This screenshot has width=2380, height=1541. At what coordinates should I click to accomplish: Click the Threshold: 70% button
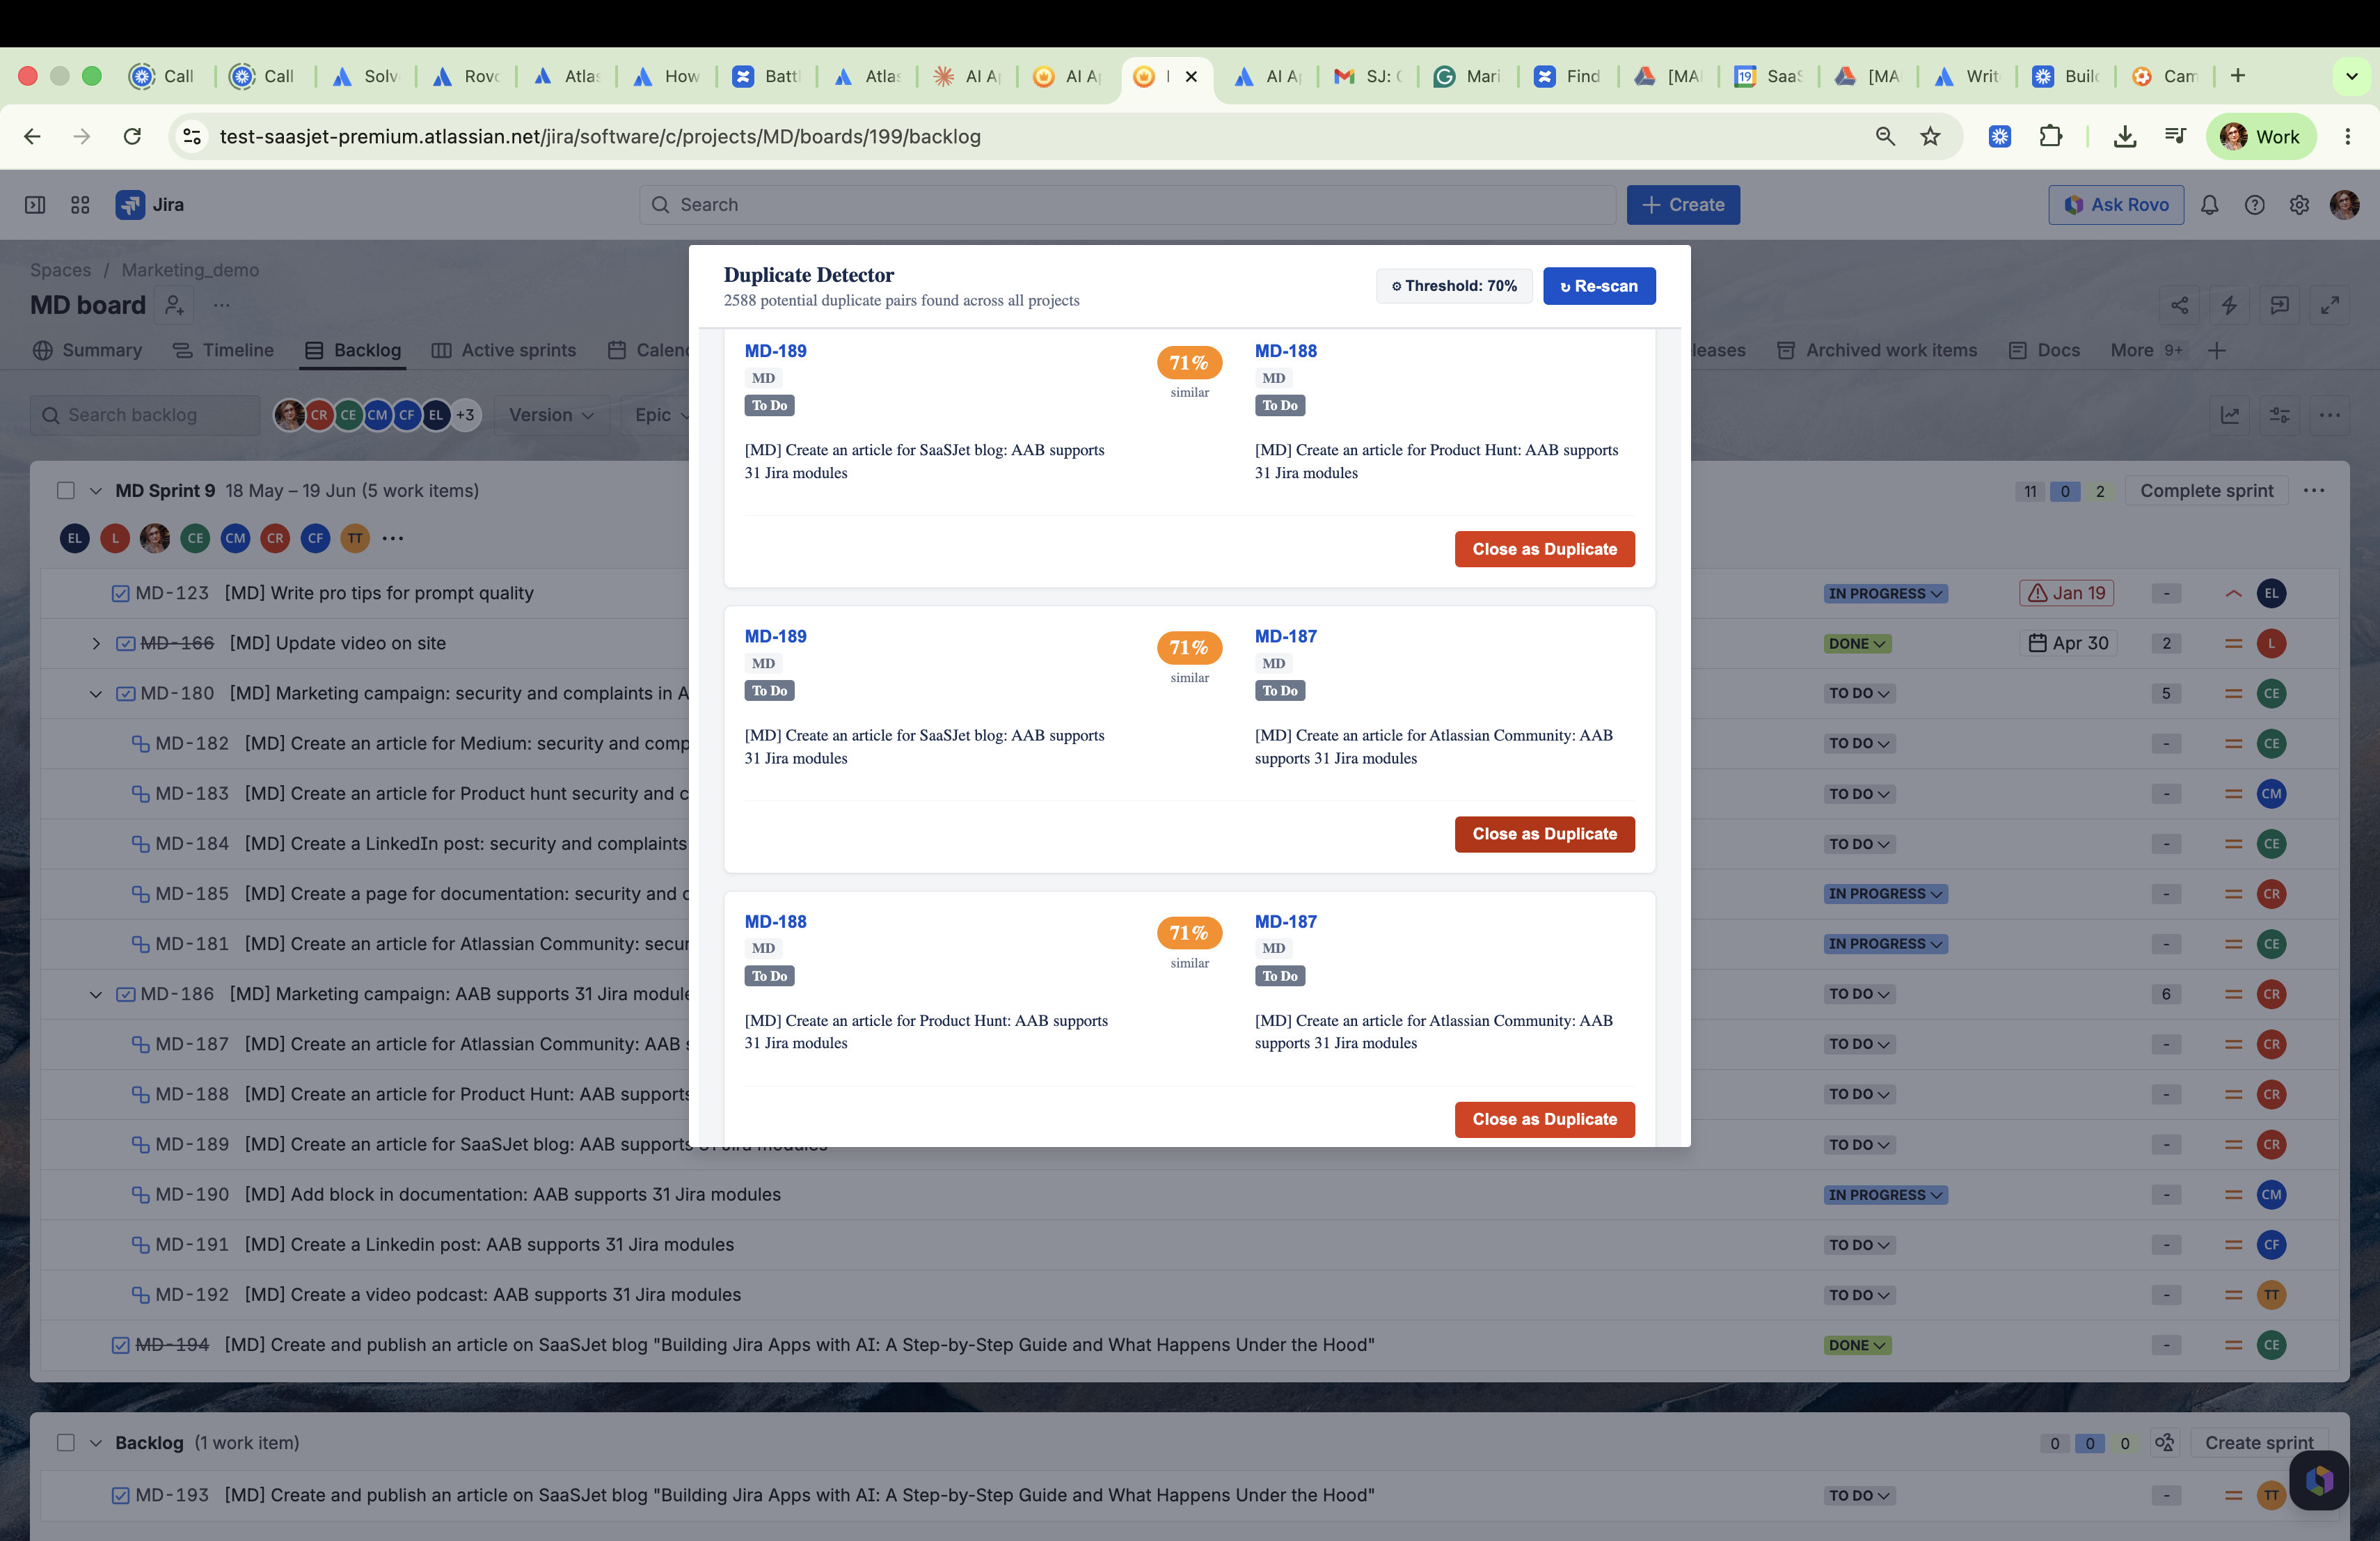1454,286
